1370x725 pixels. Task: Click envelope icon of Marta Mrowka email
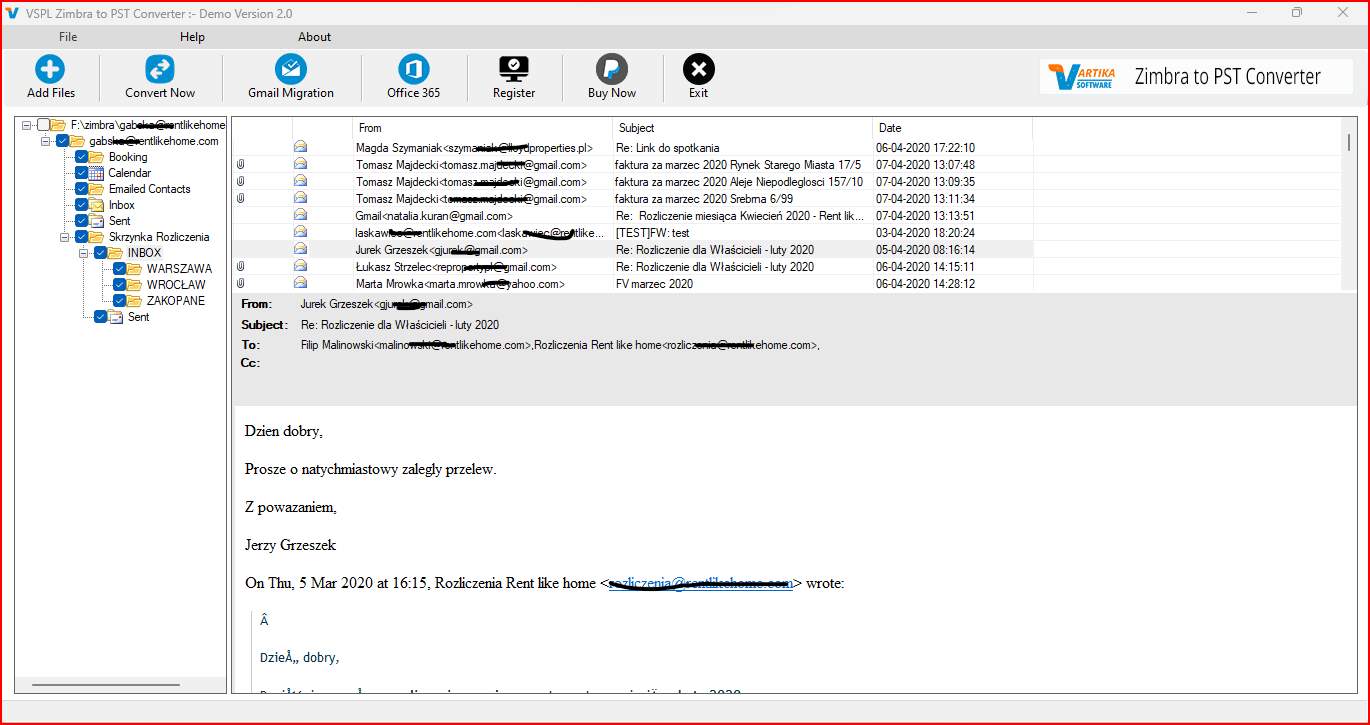[x=300, y=284]
